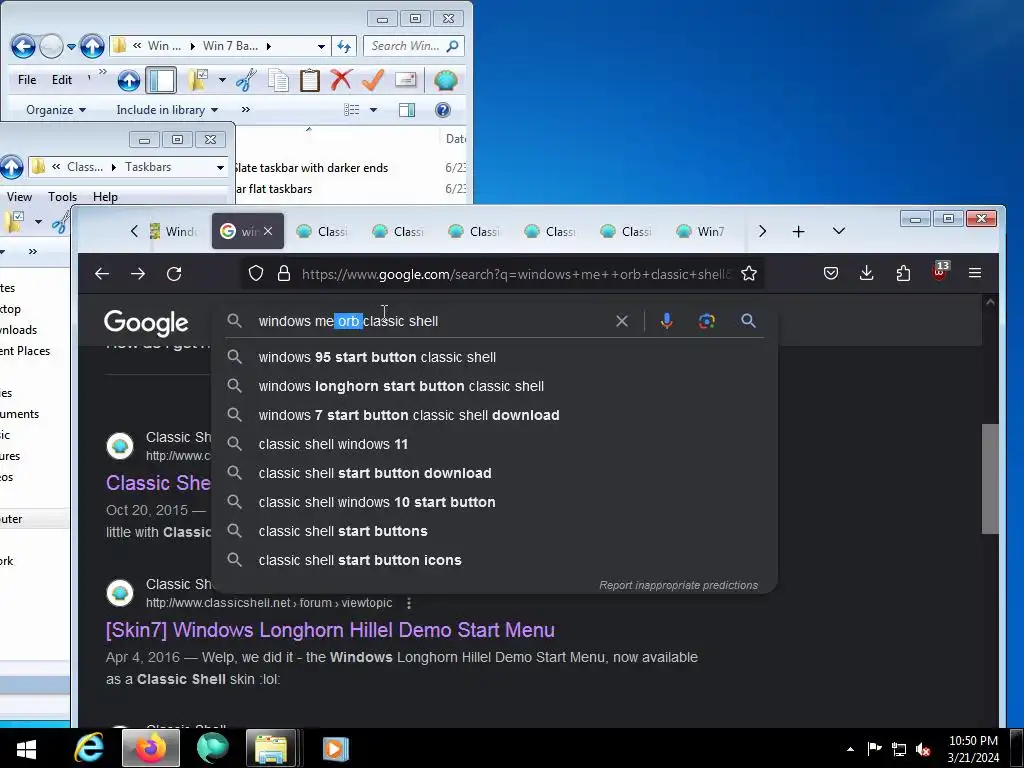Open File menu in back Explorer window
Image resolution: width=1024 pixels, height=768 pixels.
27,80
